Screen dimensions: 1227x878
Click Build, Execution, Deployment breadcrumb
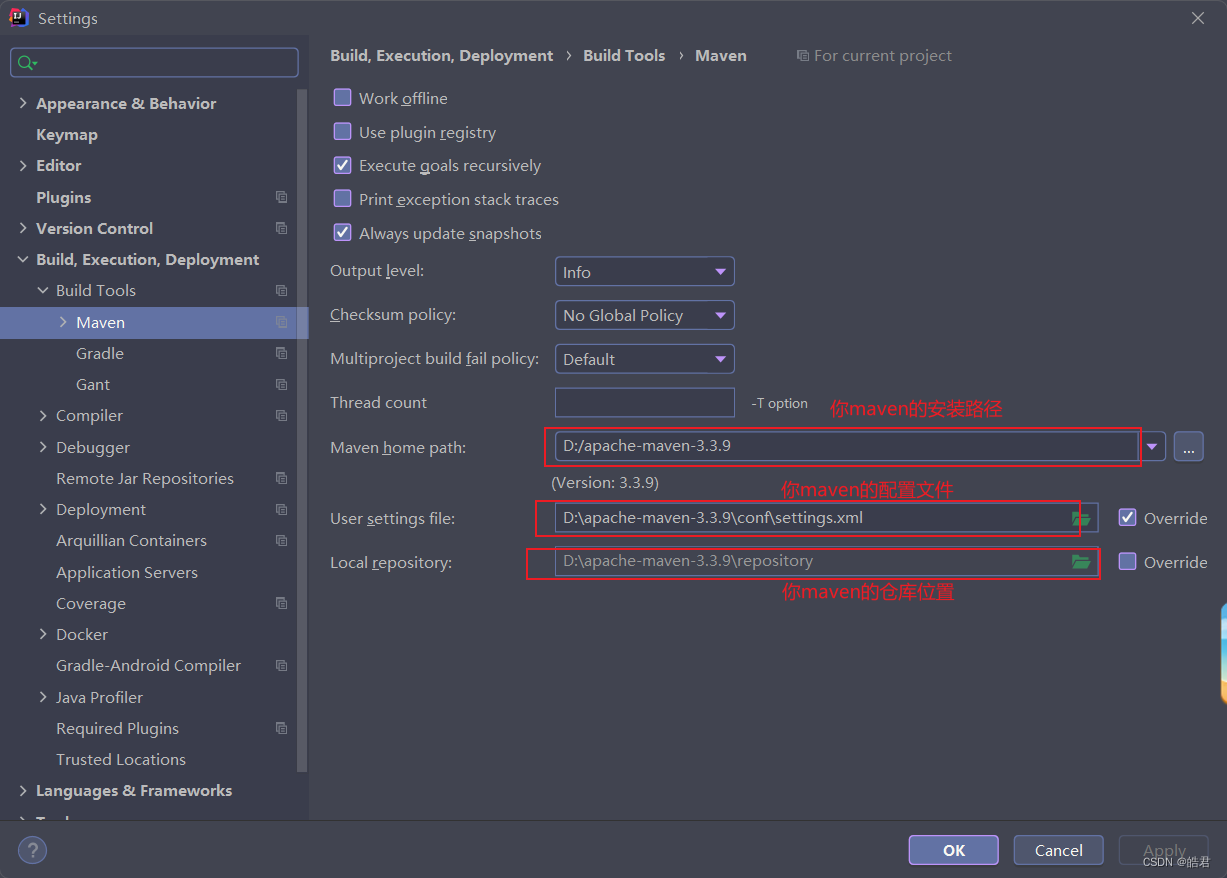[x=441, y=56]
